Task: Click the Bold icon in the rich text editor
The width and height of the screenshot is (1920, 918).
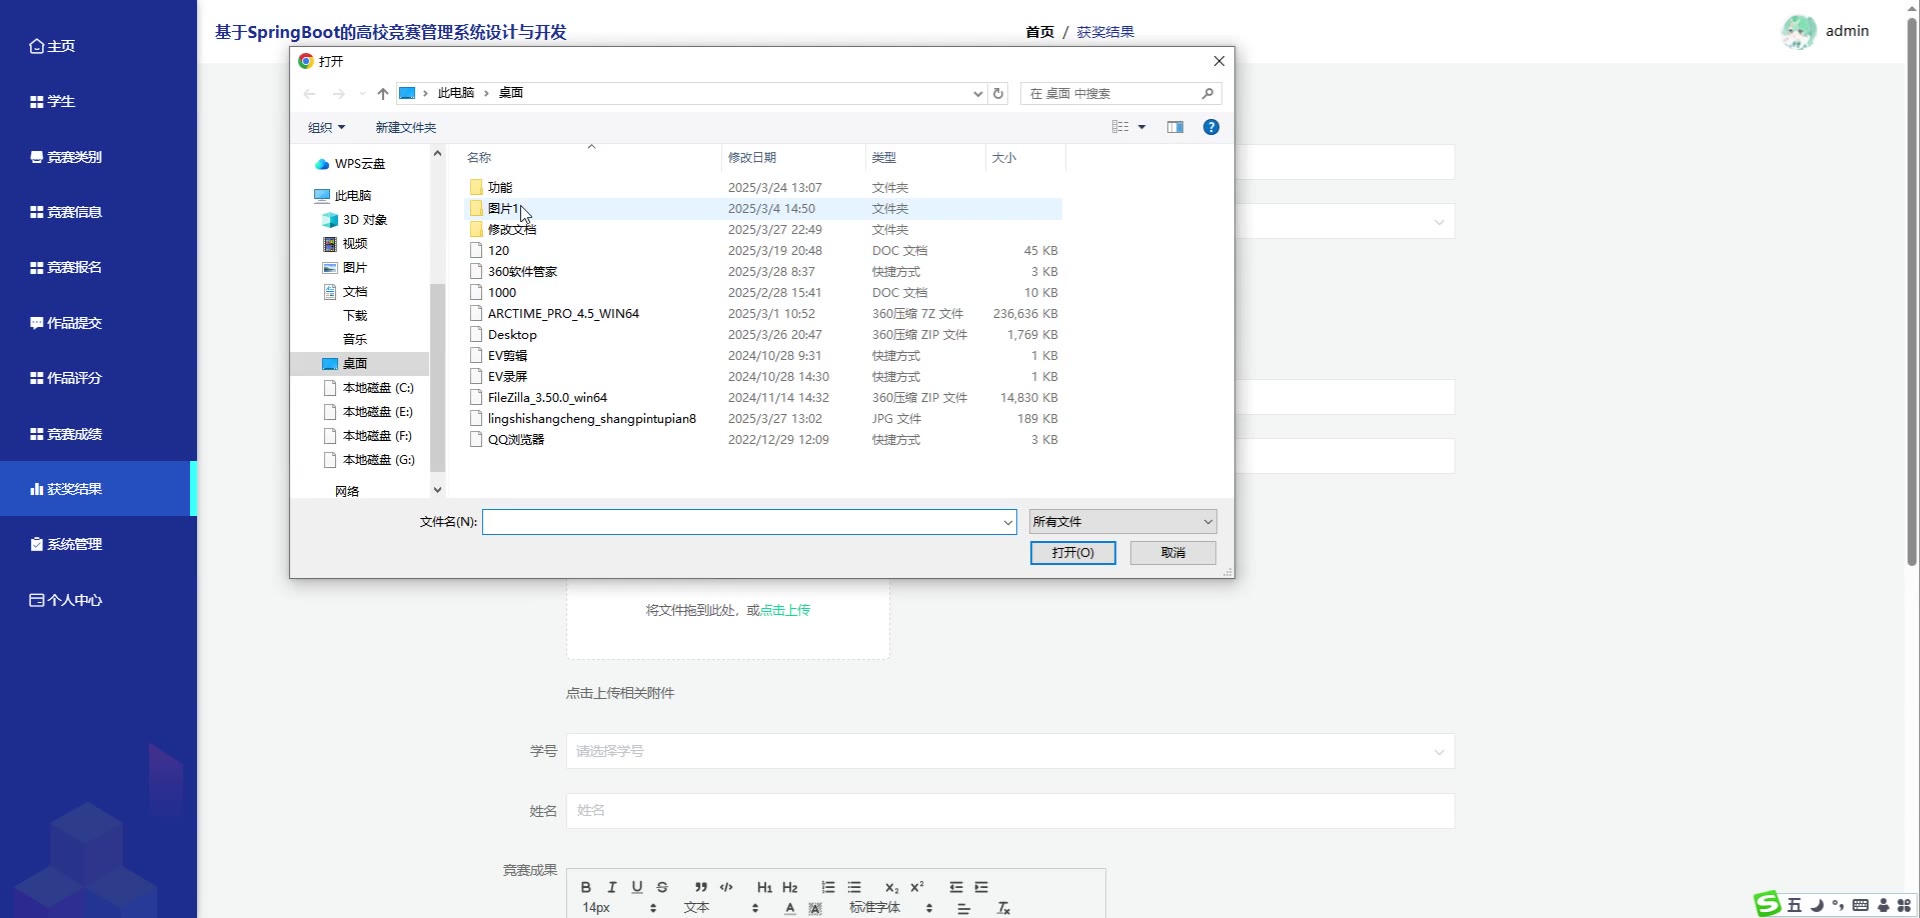Action: coord(586,887)
